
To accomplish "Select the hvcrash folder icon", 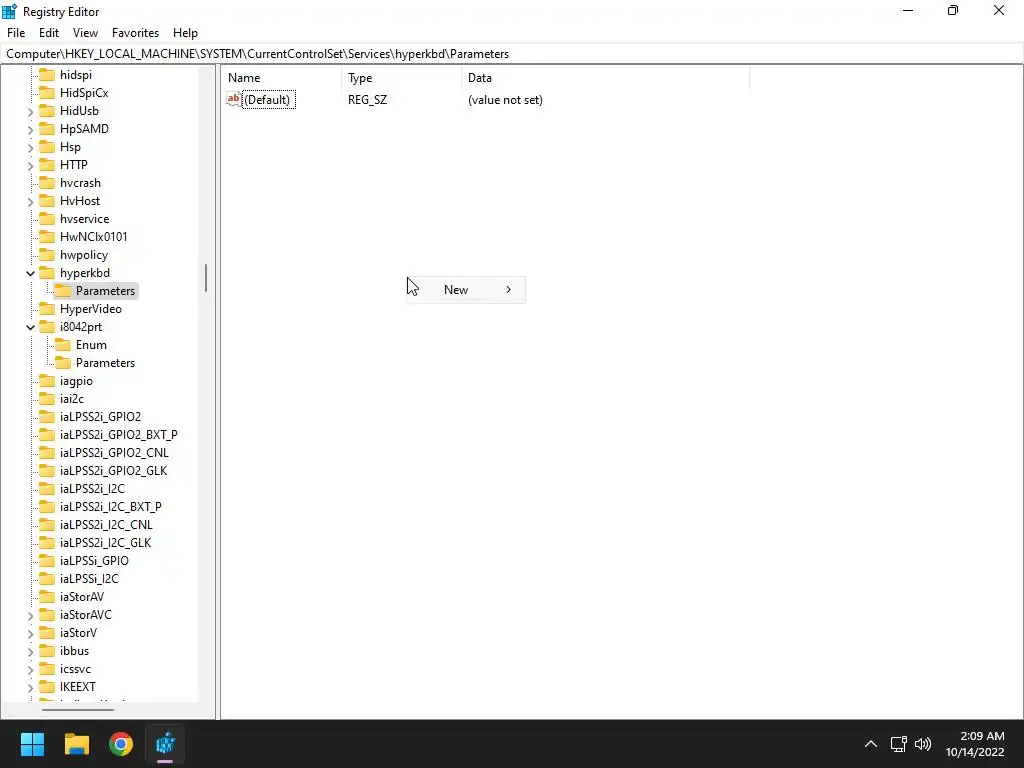I will coord(47,183).
